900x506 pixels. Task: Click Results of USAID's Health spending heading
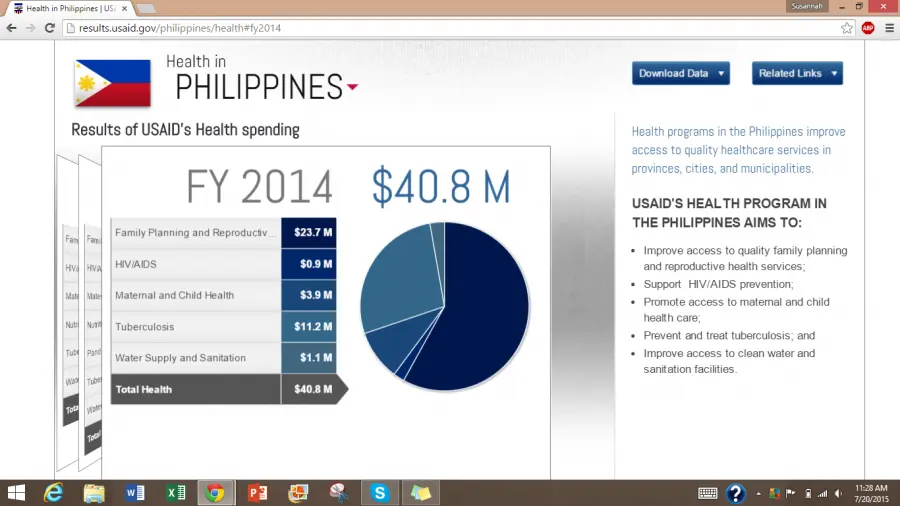tap(185, 130)
